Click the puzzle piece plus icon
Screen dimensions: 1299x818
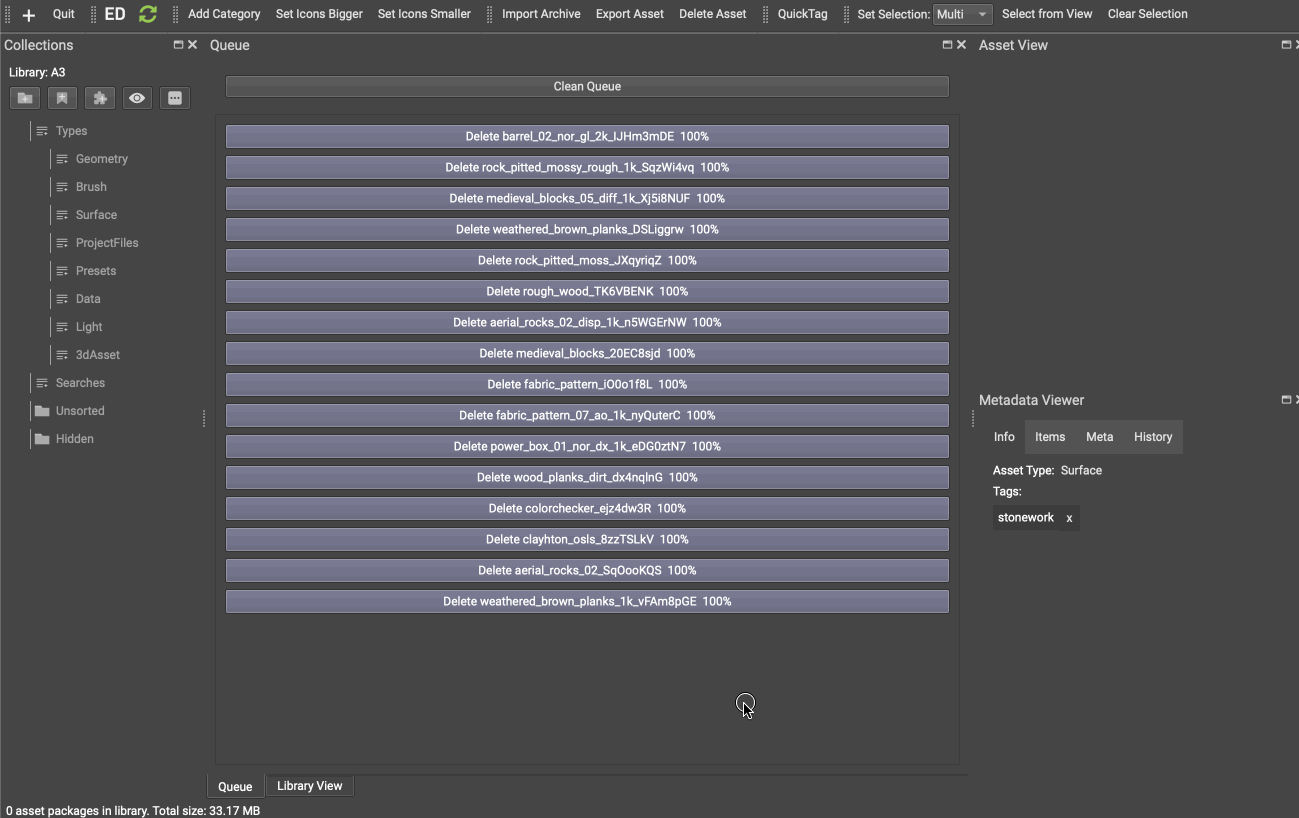(99, 98)
